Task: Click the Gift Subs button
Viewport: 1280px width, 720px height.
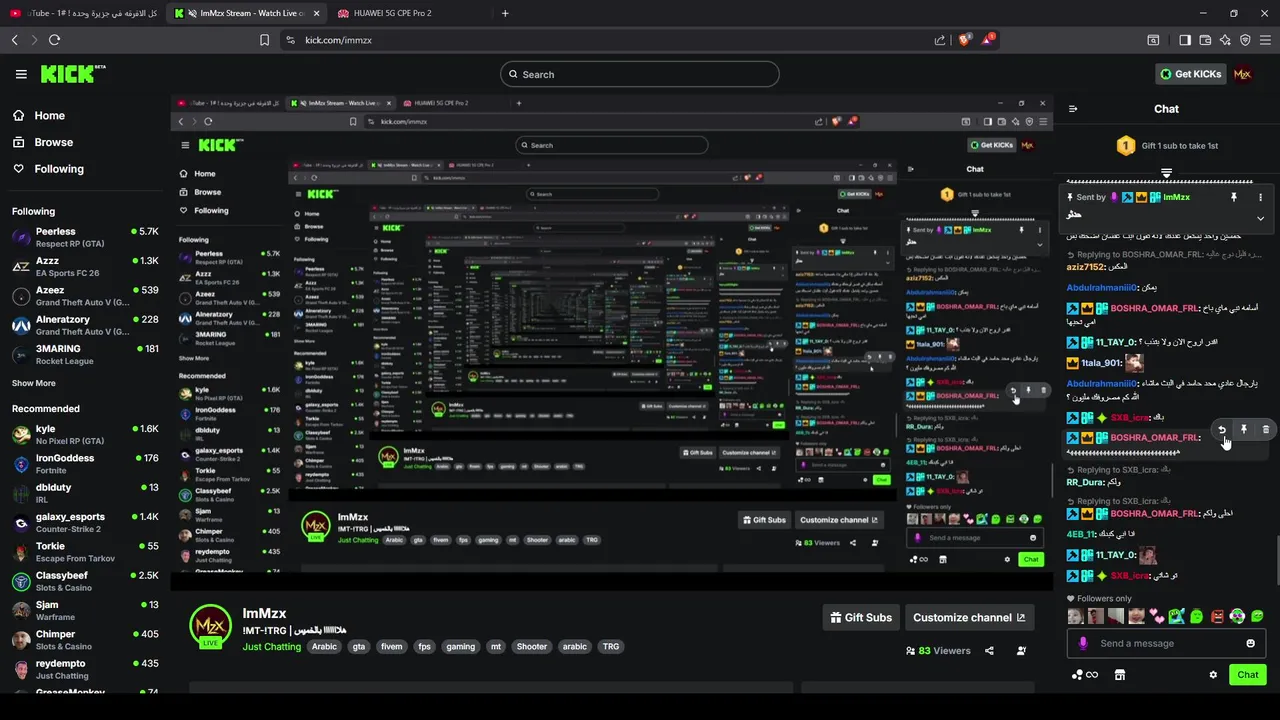Action: [861, 618]
